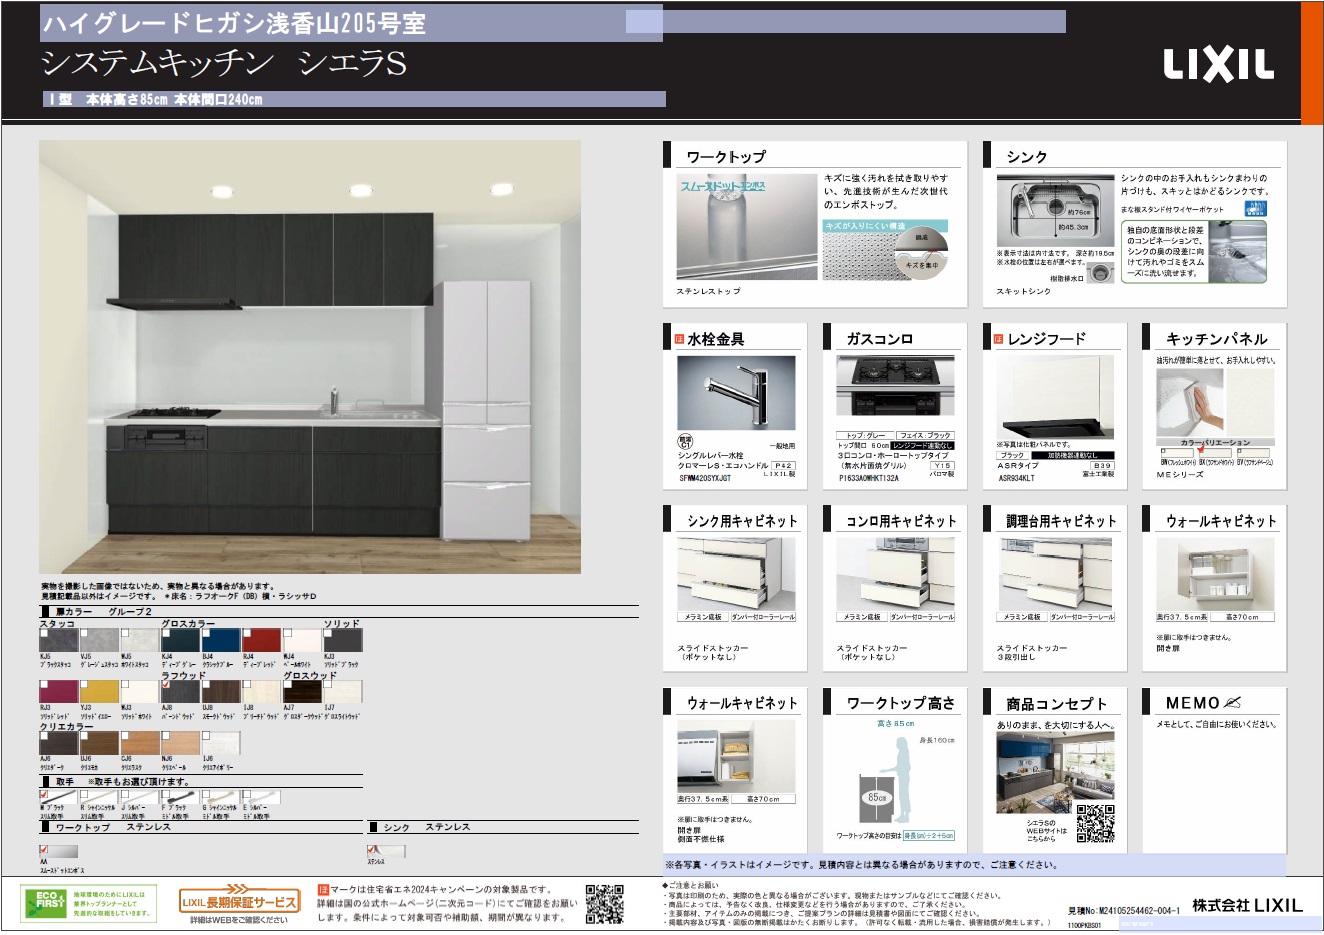The height and width of the screenshot is (935, 1324).
Task: Pick the RJ3 ソリッドレッド color swatch
Action: (x=58, y=692)
